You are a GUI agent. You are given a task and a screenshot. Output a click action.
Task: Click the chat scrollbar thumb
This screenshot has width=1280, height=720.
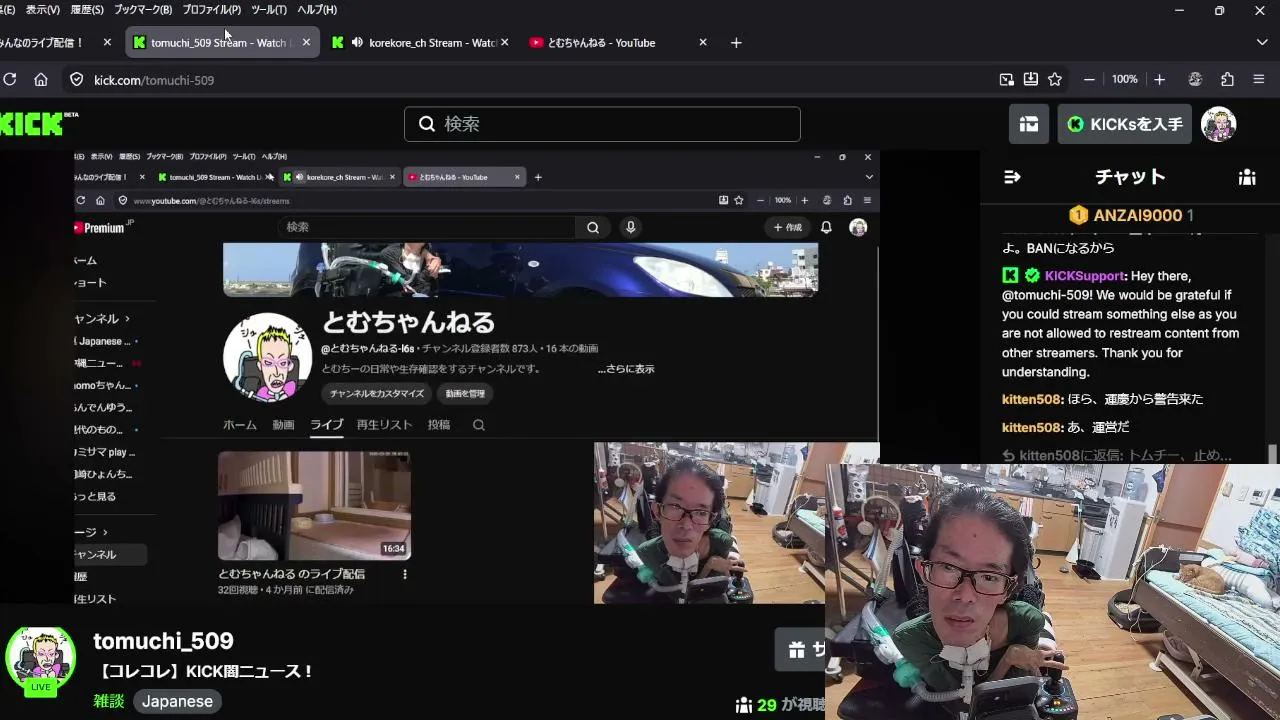click(1273, 453)
